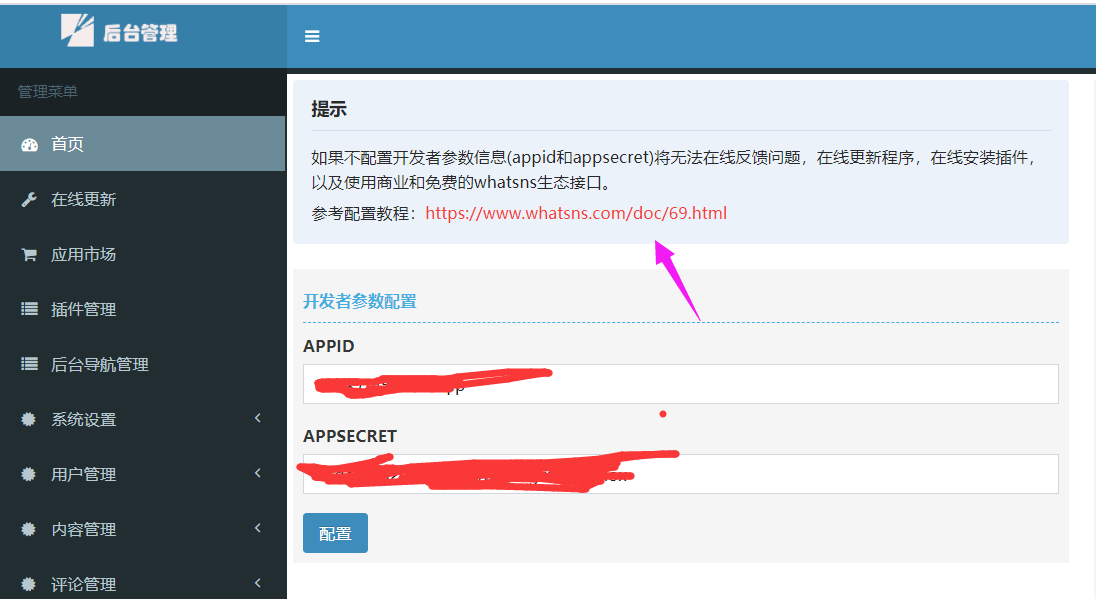Click the list icon beside 后台导航管理
This screenshot has height=599, width=1096.
click(29, 364)
